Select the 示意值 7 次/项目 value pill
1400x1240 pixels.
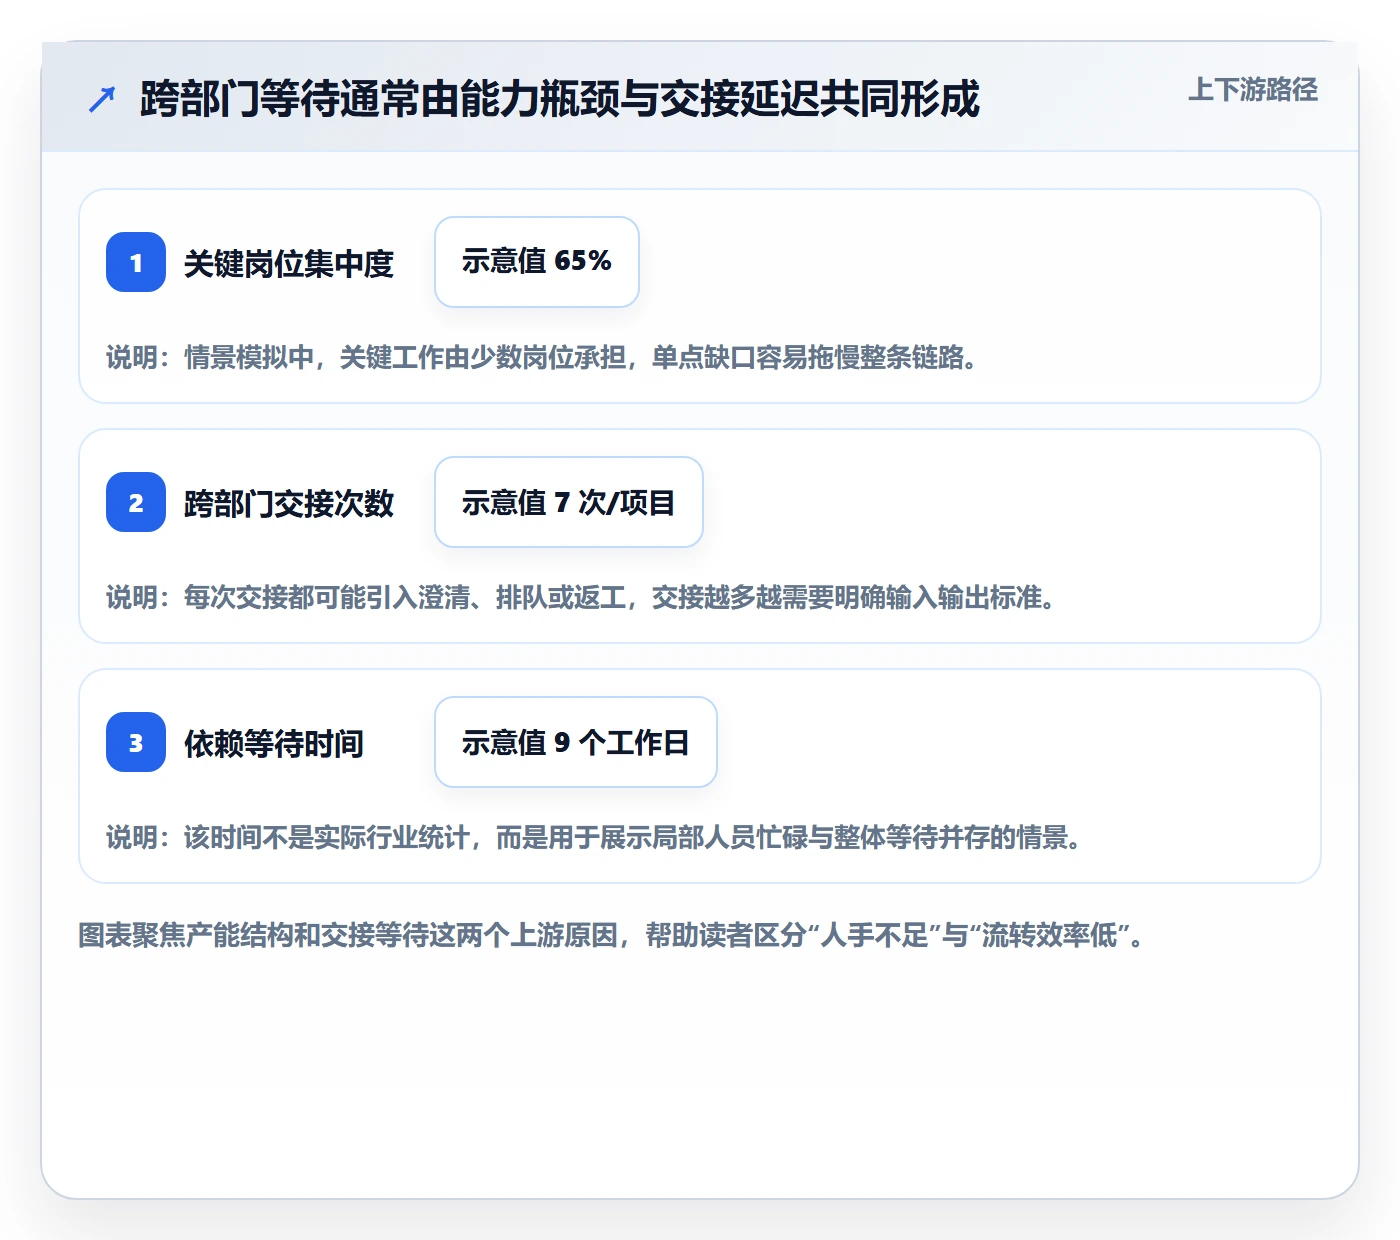[x=569, y=502]
